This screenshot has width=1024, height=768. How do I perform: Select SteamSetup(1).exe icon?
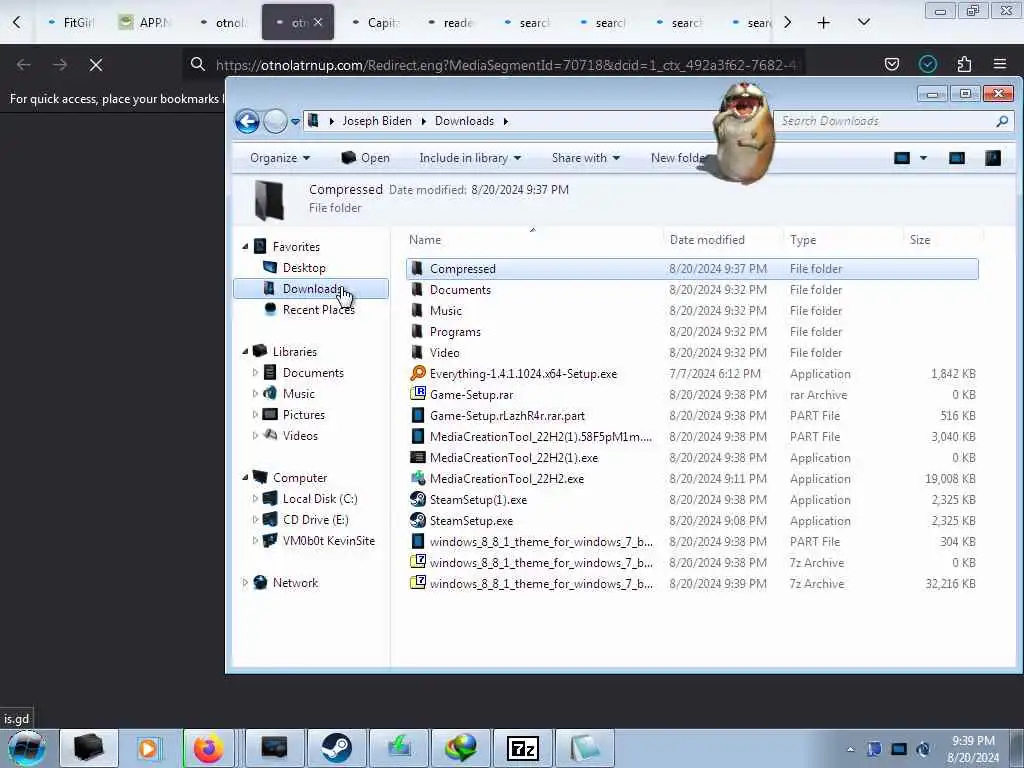[x=417, y=500]
